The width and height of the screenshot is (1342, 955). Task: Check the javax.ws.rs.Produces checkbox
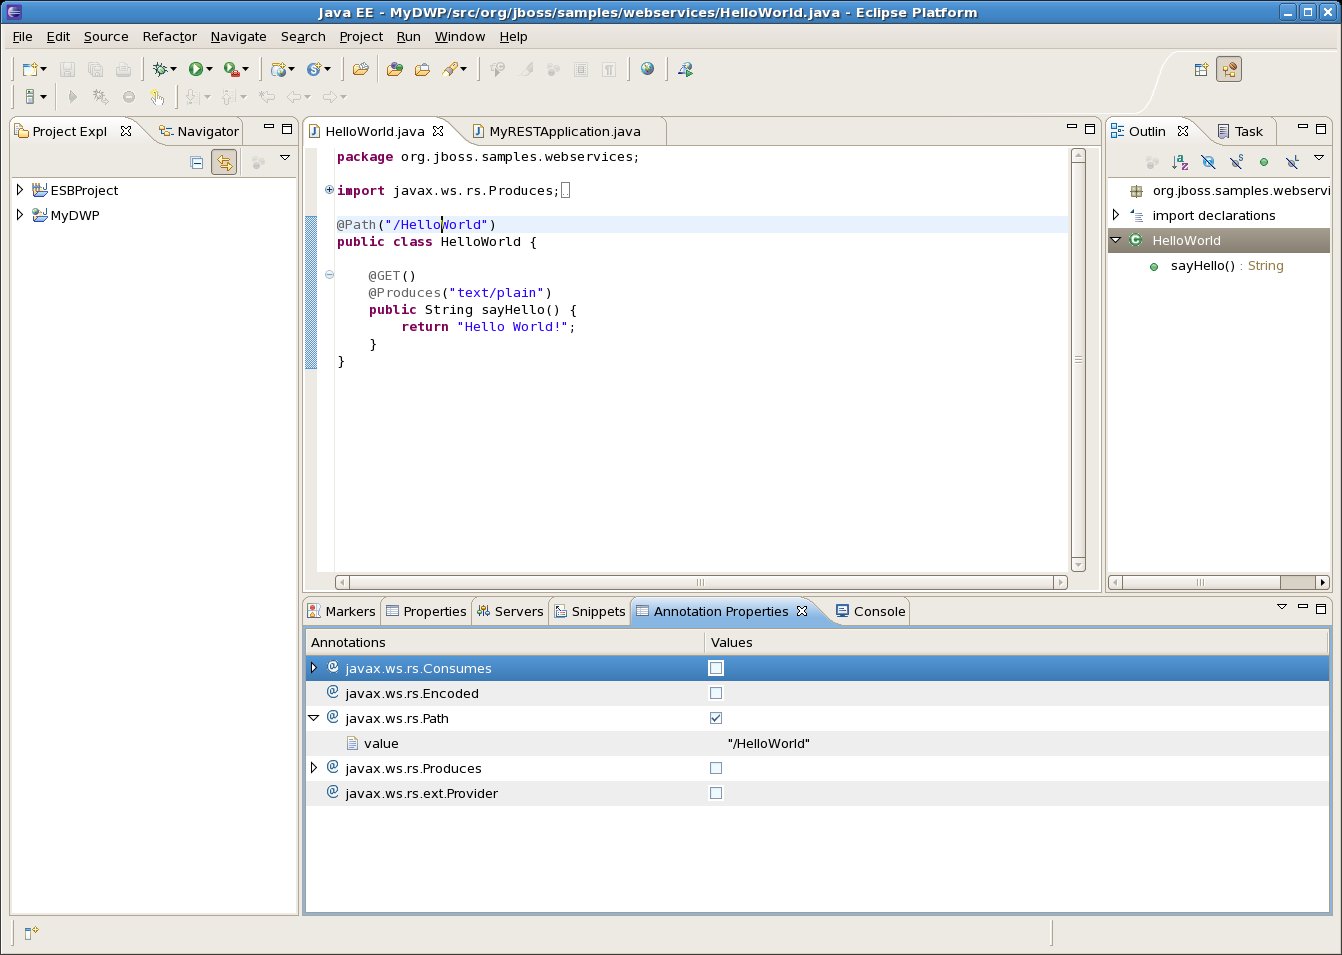716,768
